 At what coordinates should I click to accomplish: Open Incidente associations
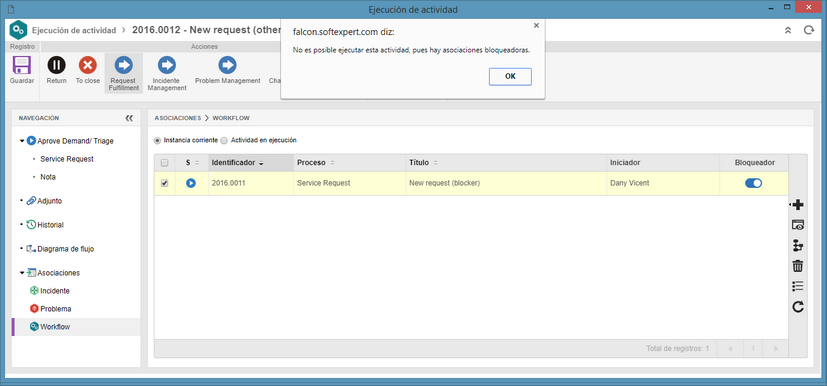[50, 291]
